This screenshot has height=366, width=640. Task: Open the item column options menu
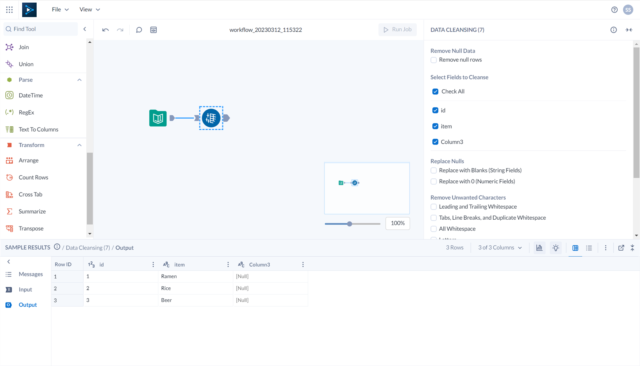pyautogui.click(x=228, y=264)
